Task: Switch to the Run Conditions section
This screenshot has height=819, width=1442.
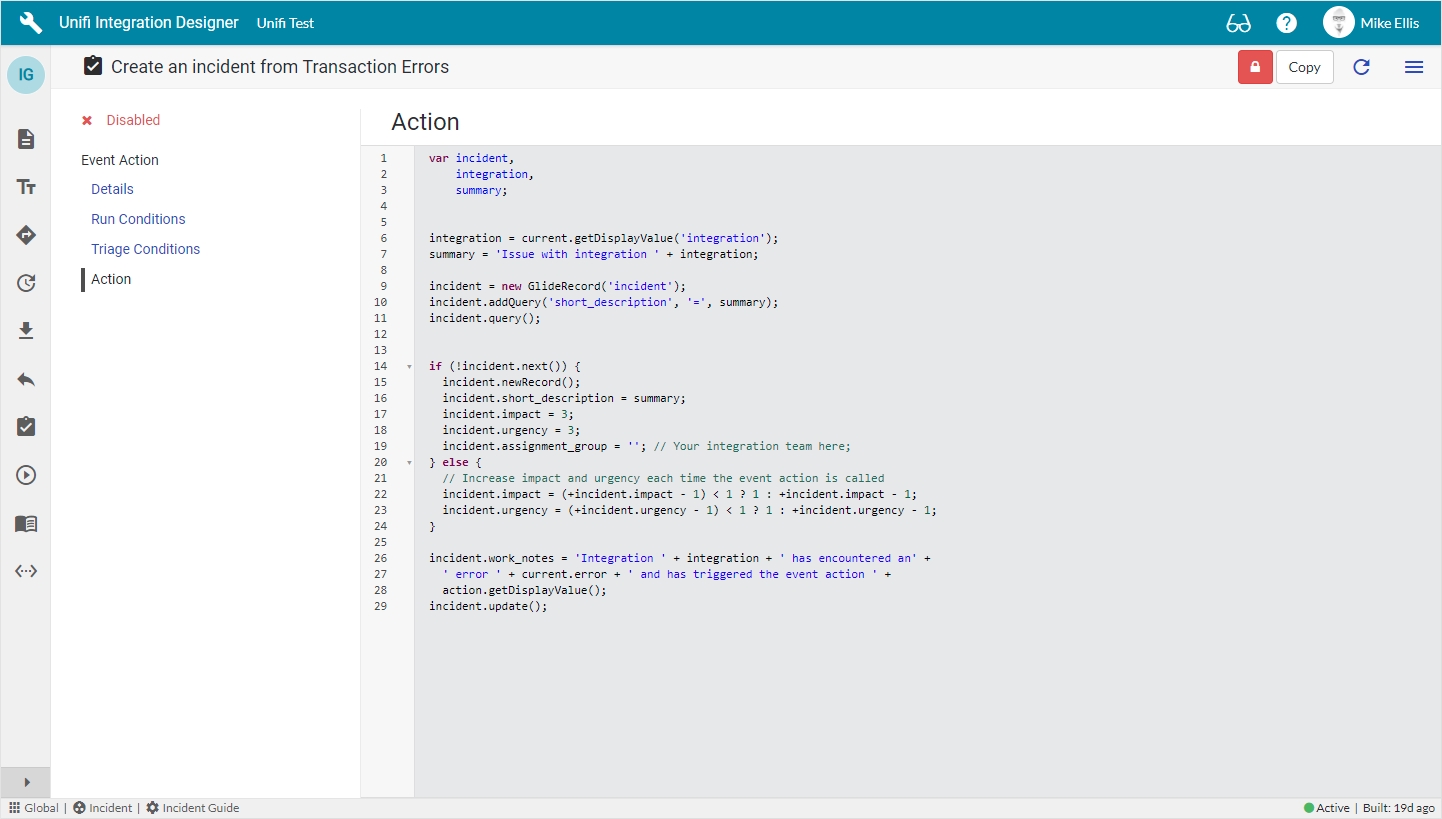Action: point(138,219)
